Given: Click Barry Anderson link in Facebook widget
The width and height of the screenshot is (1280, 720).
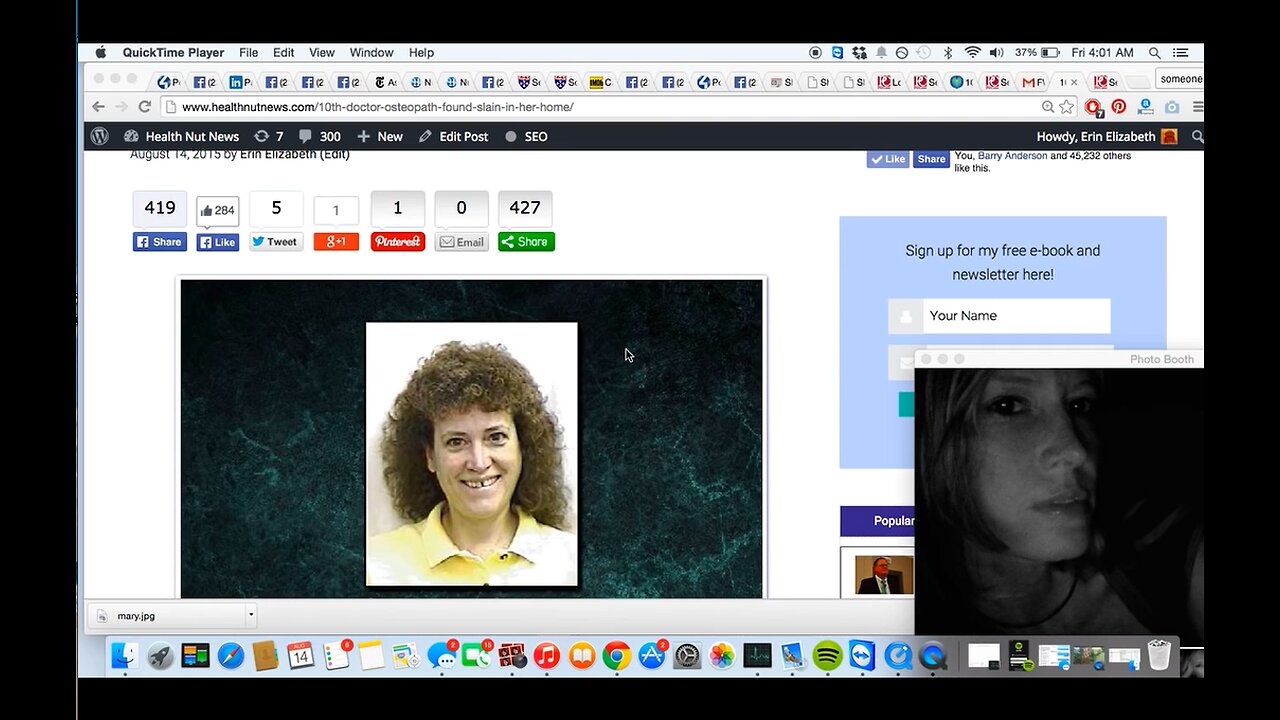Looking at the screenshot, I should [1013, 156].
